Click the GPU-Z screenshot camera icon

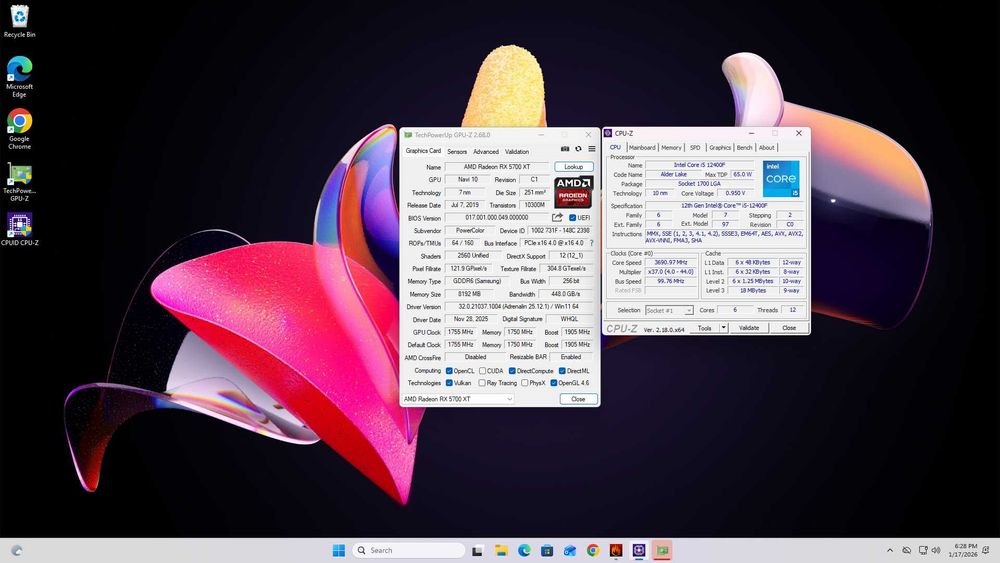(565, 149)
